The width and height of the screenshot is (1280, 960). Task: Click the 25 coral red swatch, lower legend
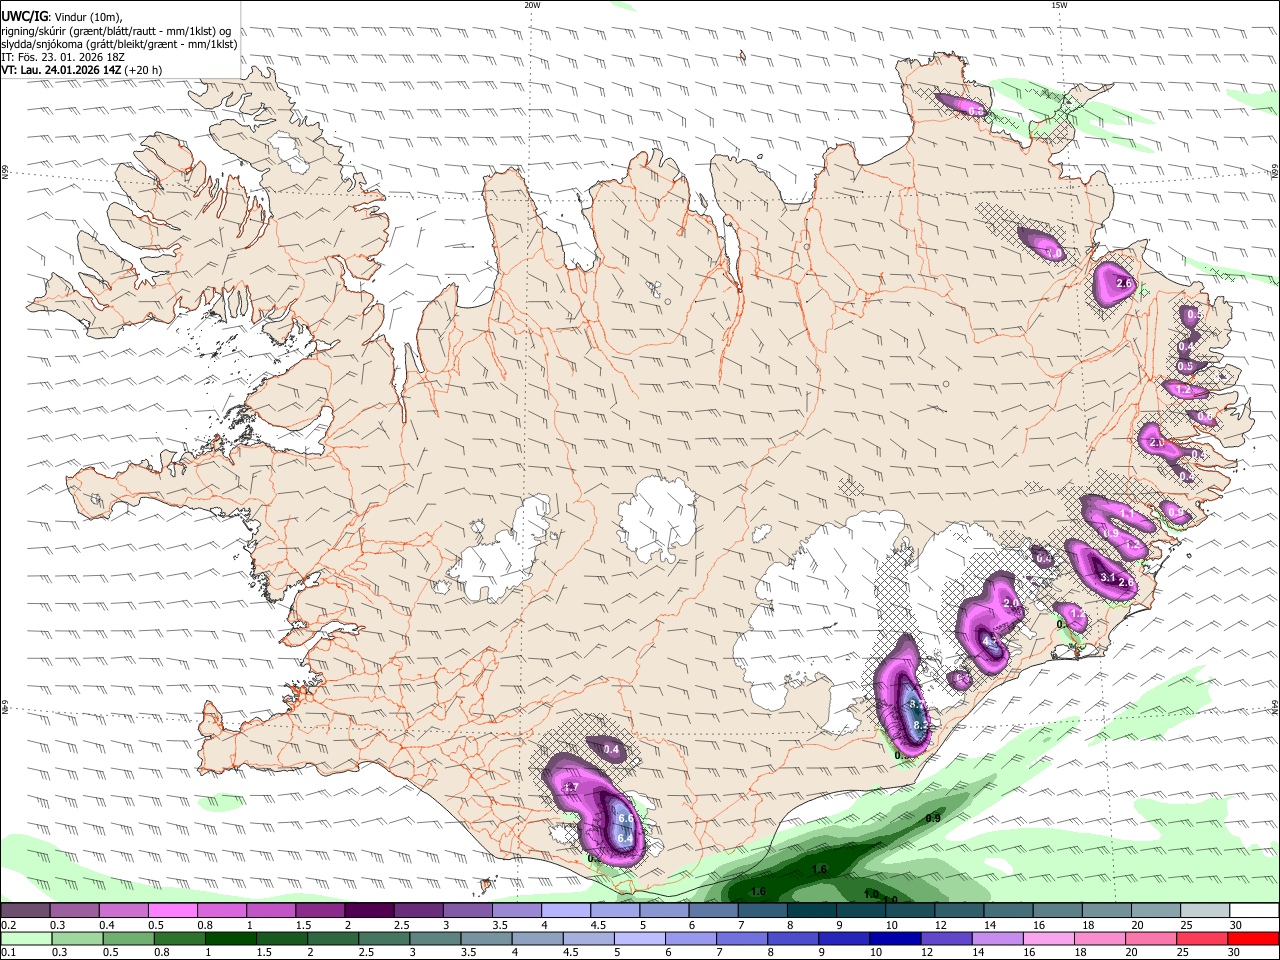point(1200,938)
